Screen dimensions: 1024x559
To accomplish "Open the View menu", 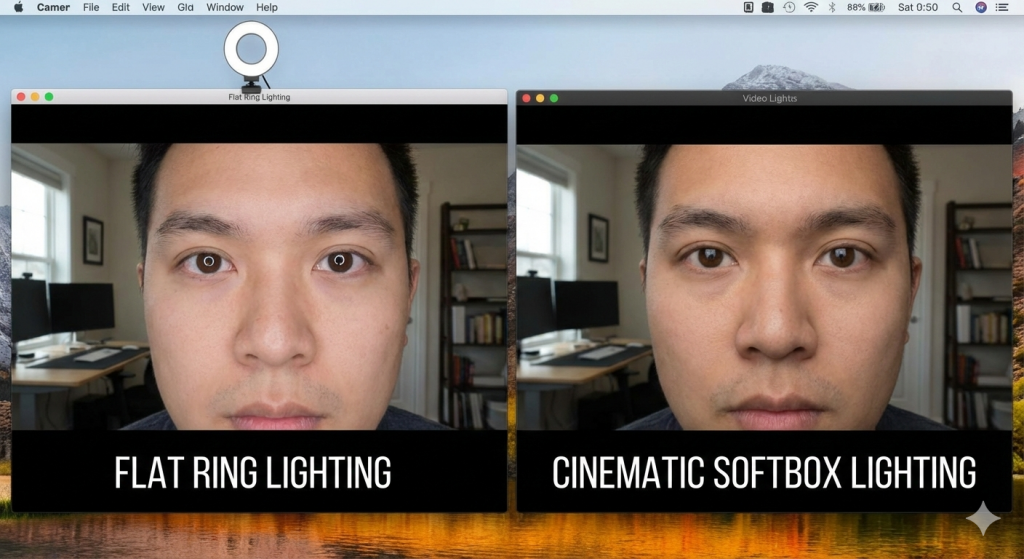I will [x=153, y=7].
